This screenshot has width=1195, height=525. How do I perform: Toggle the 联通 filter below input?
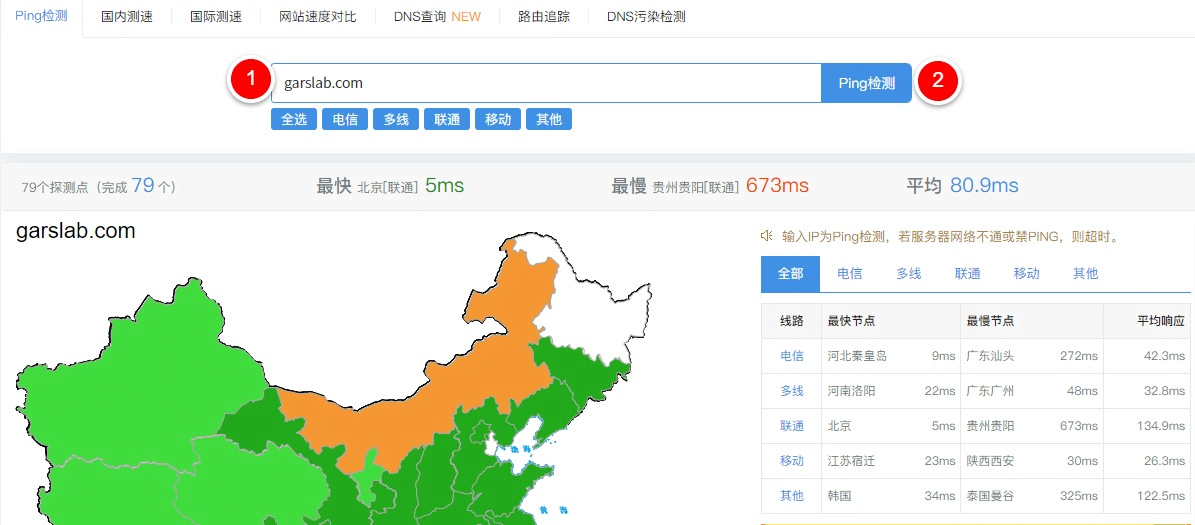point(447,120)
